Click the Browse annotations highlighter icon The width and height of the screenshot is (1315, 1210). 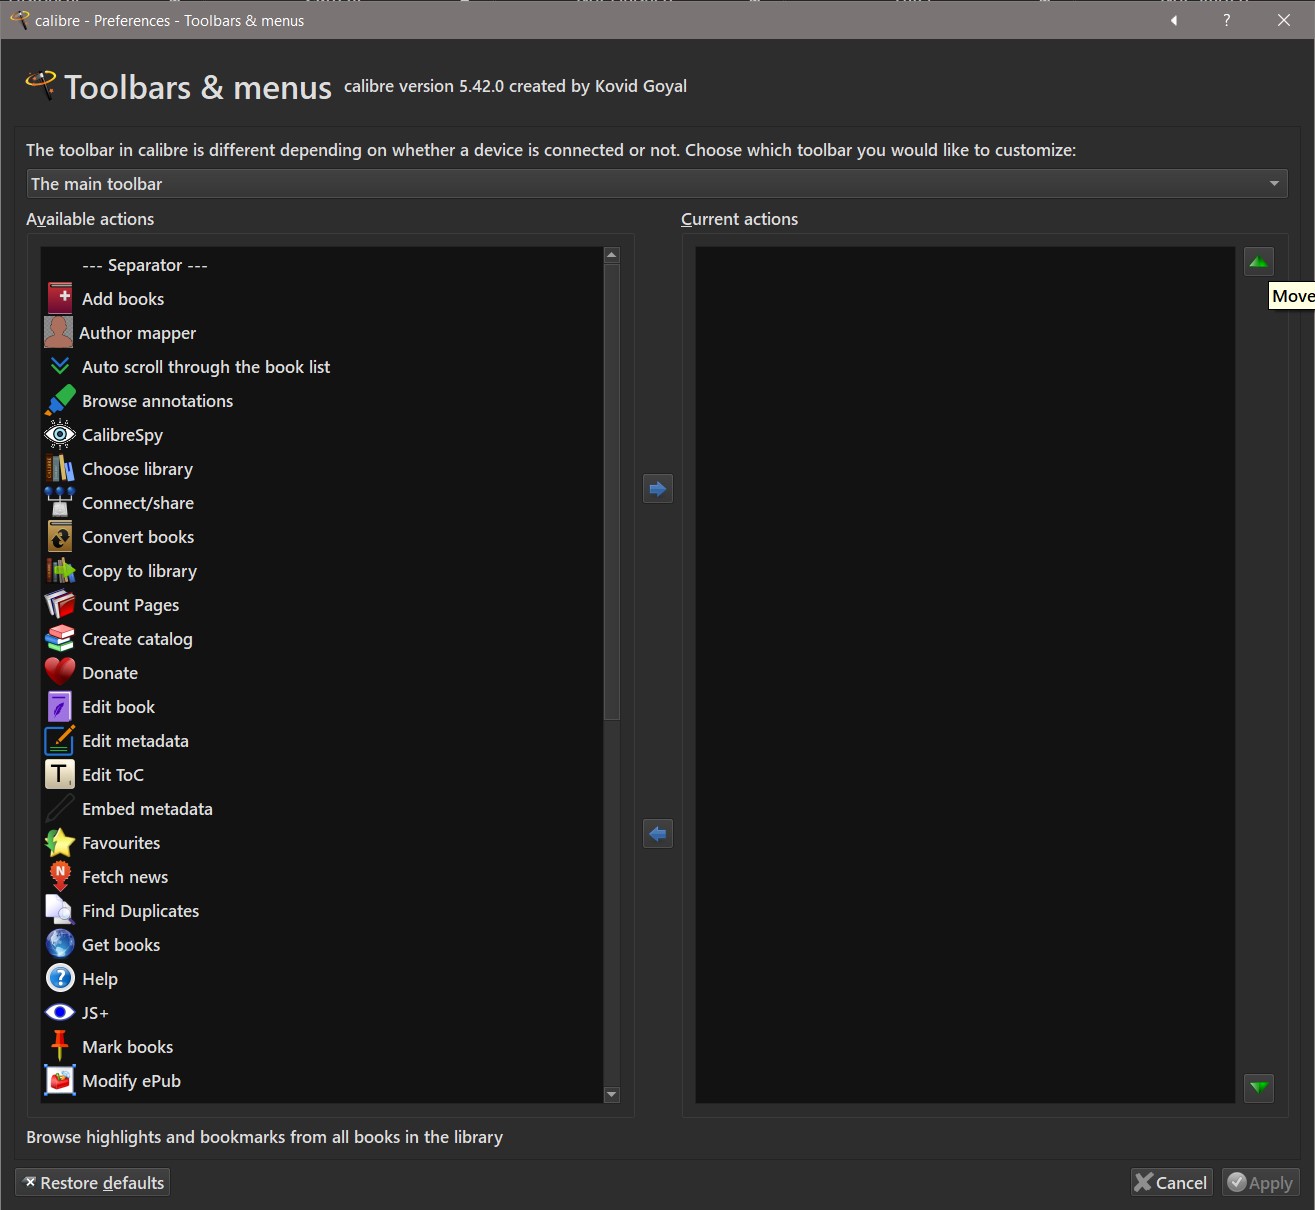pyautogui.click(x=60, y=400)
